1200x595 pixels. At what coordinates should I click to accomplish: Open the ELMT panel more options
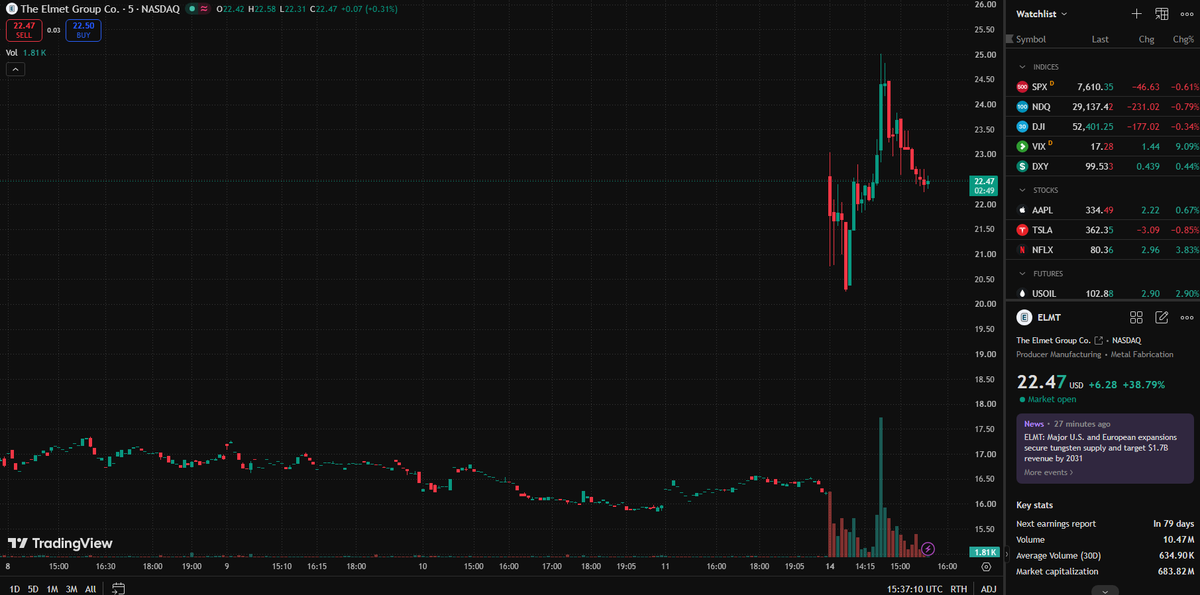tap(1187, 317)
